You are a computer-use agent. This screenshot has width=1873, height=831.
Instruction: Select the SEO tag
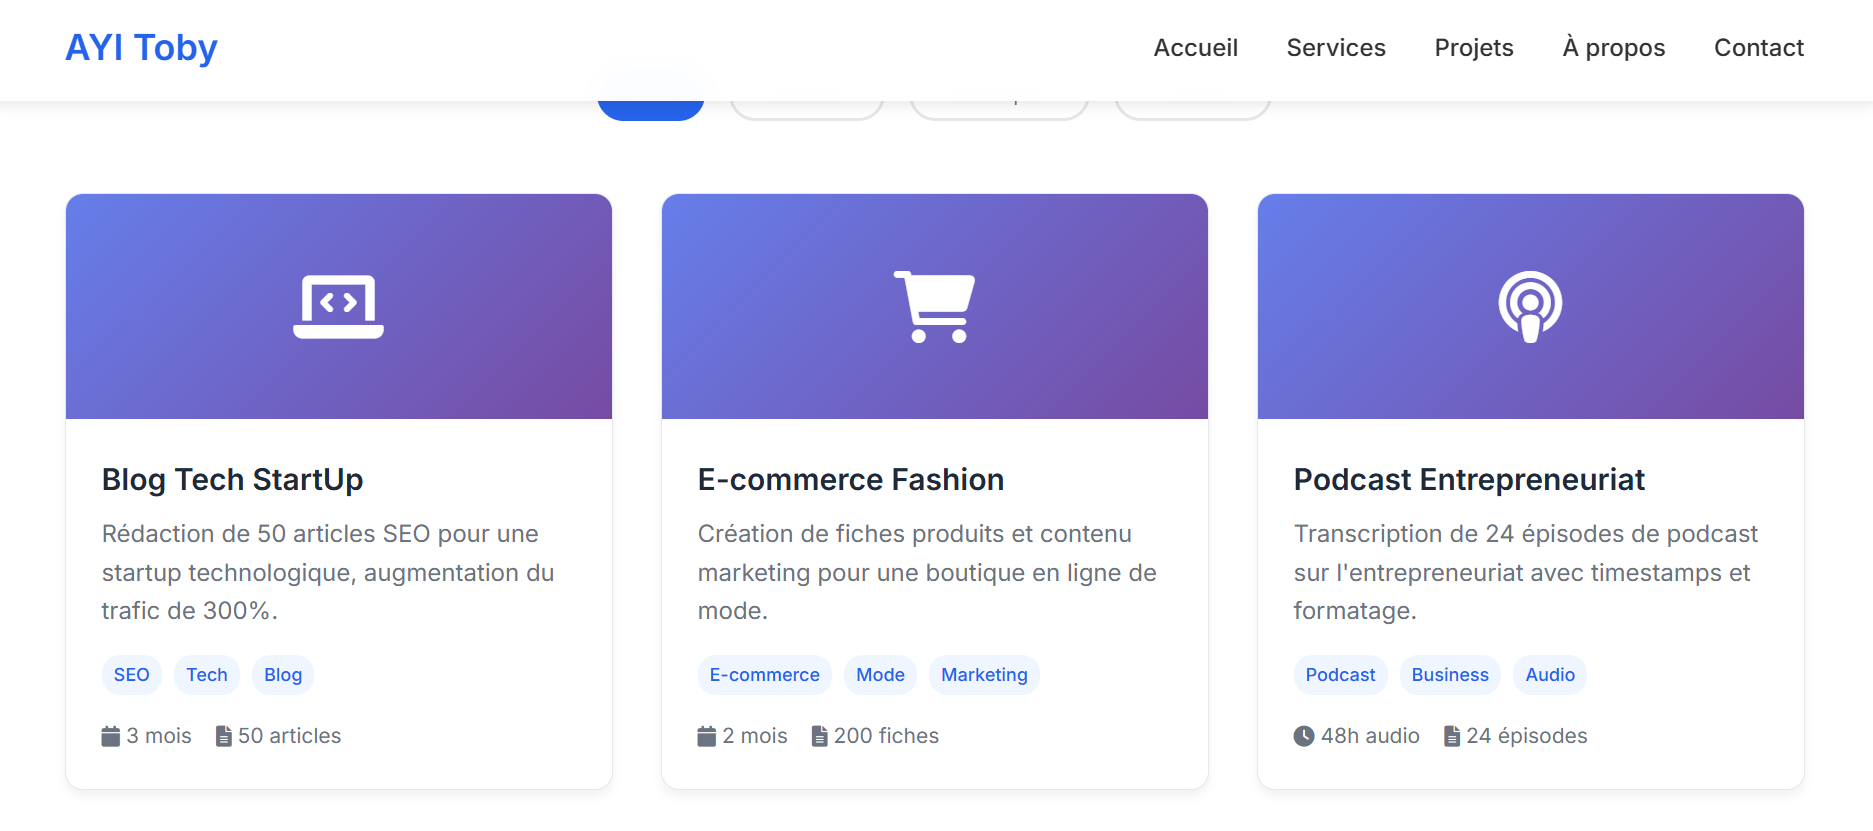[131, 675]
